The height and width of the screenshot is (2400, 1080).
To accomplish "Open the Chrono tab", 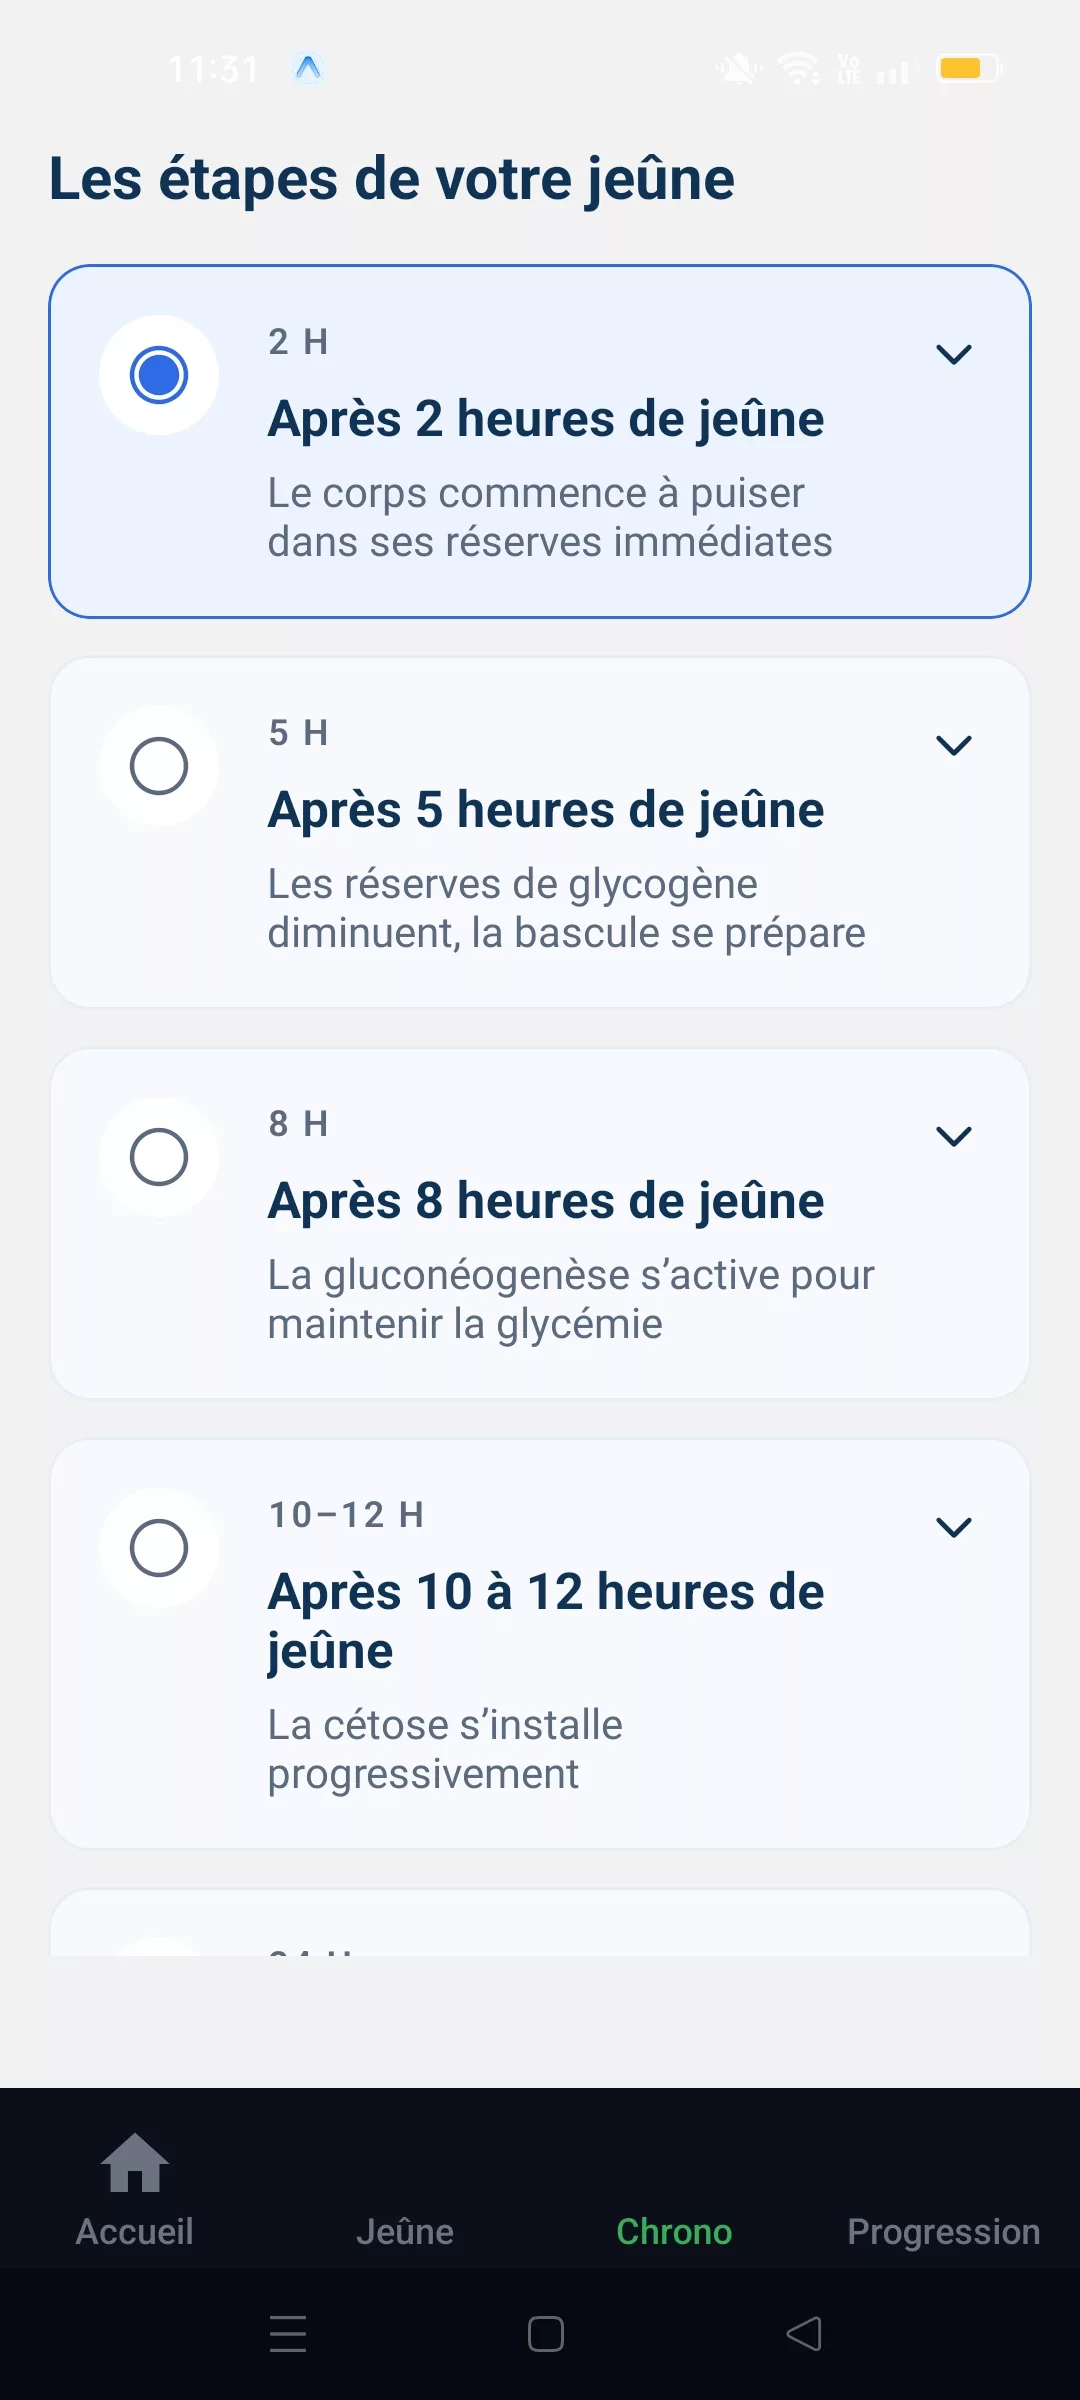I will pos(674,2230).
